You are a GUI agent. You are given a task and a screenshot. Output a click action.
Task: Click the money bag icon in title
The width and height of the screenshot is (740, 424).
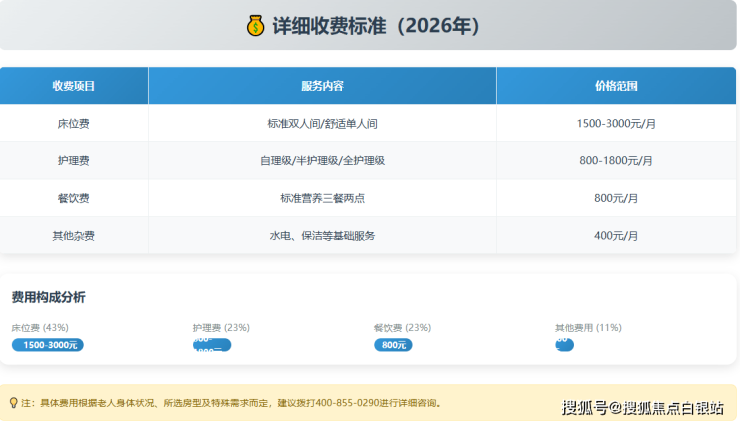click(x=255, y=26)
